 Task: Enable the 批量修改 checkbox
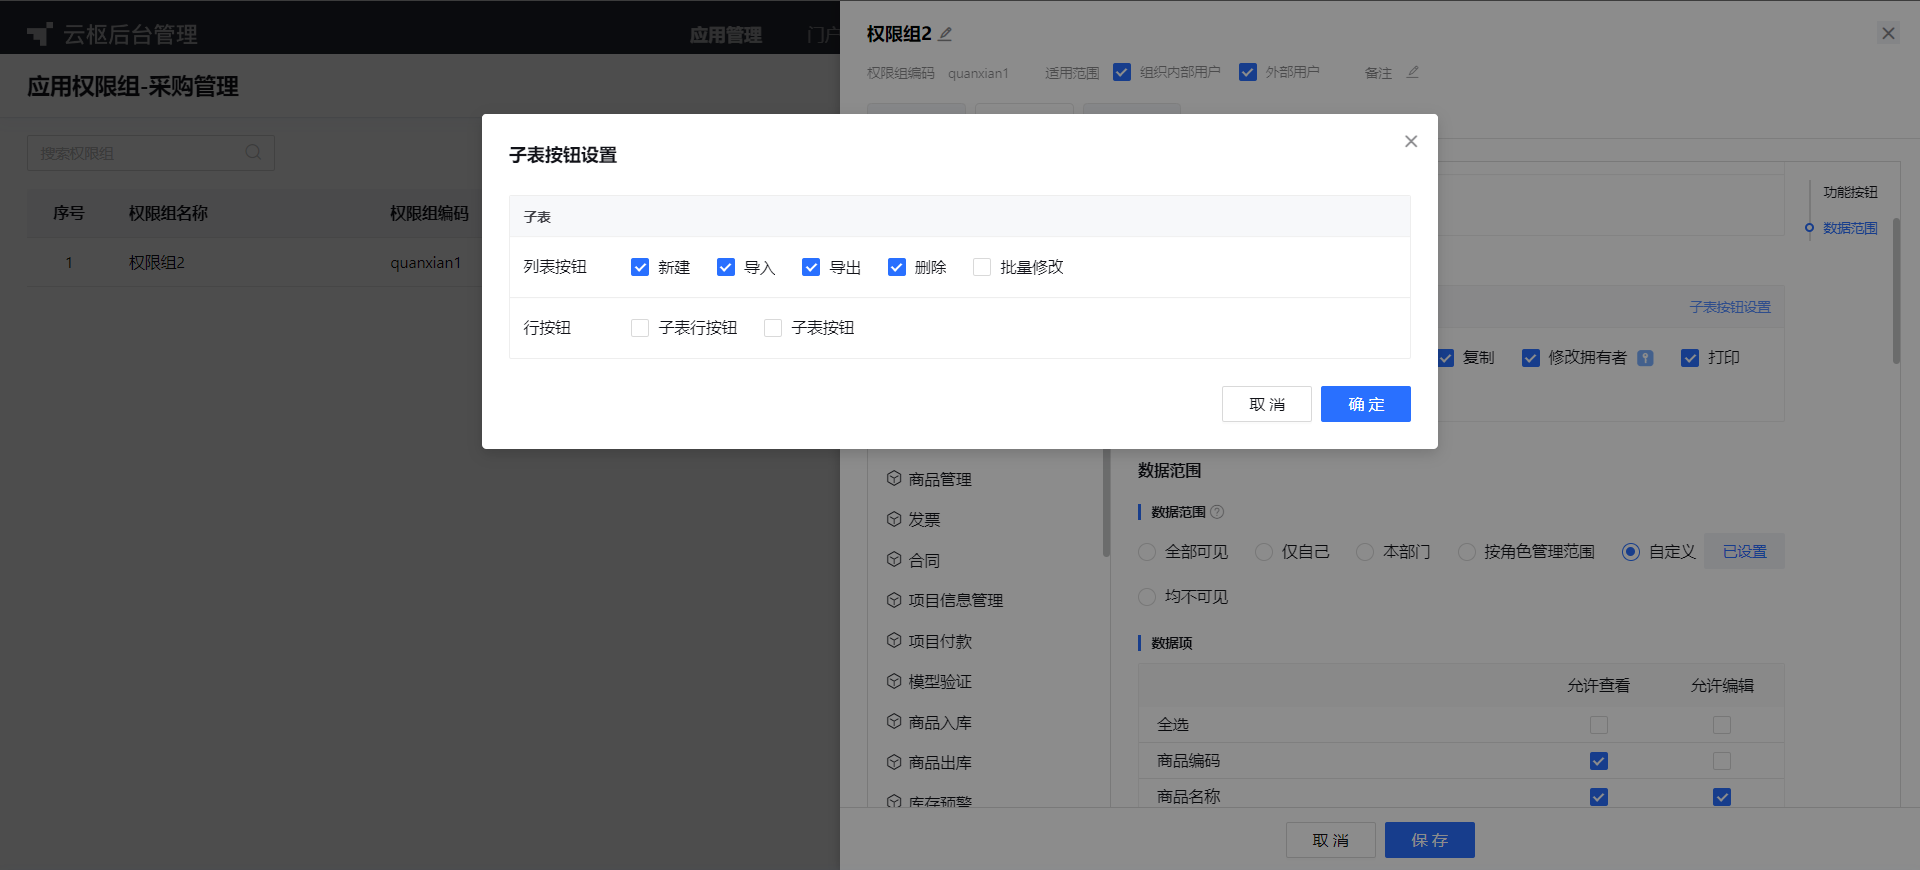(982, 267)
